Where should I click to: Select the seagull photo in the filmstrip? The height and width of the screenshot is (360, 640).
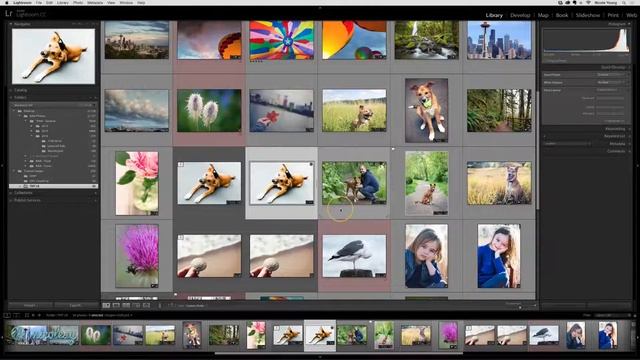544,335
